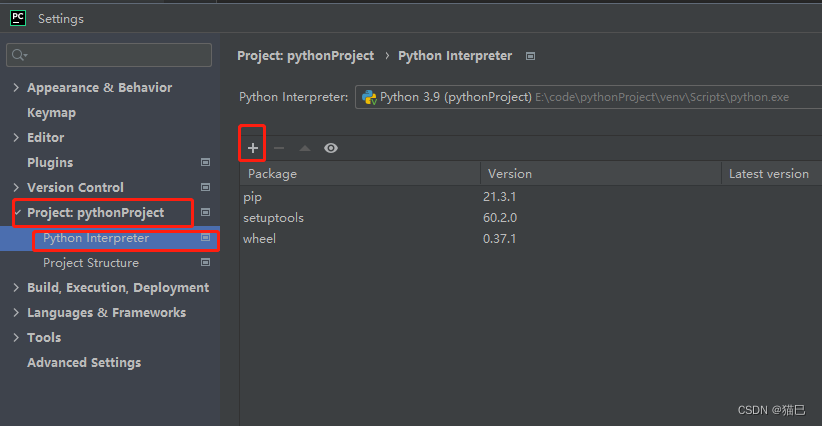Click Project: pythonProject breadcrumb
This screenshot has width=822, height=426.
(306, 56)
